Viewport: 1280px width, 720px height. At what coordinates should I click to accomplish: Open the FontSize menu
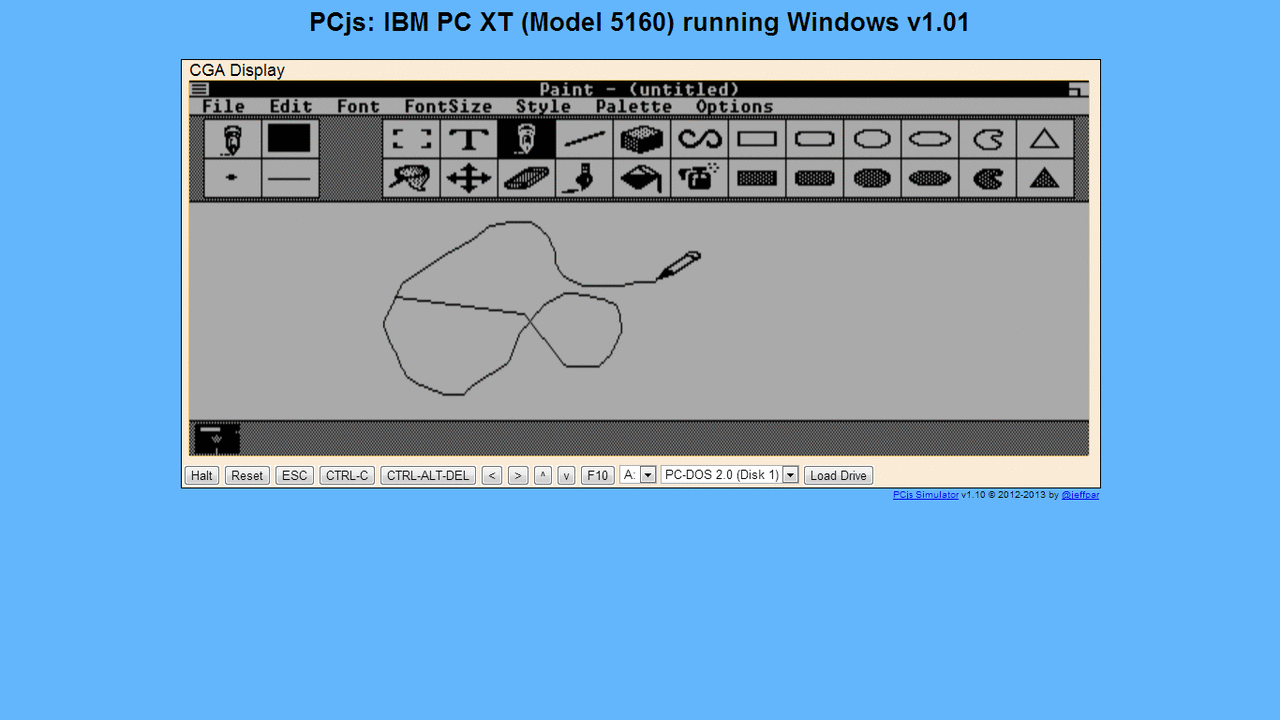(x=448, y=106)
